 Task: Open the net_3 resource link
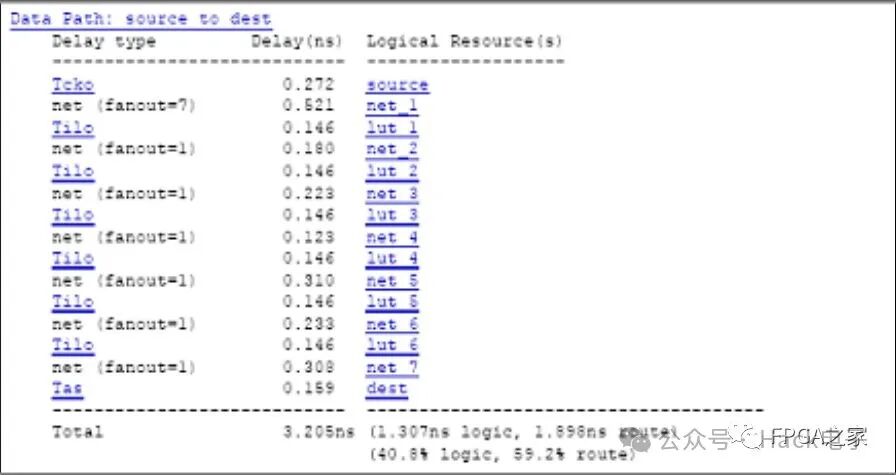(392, 193)
